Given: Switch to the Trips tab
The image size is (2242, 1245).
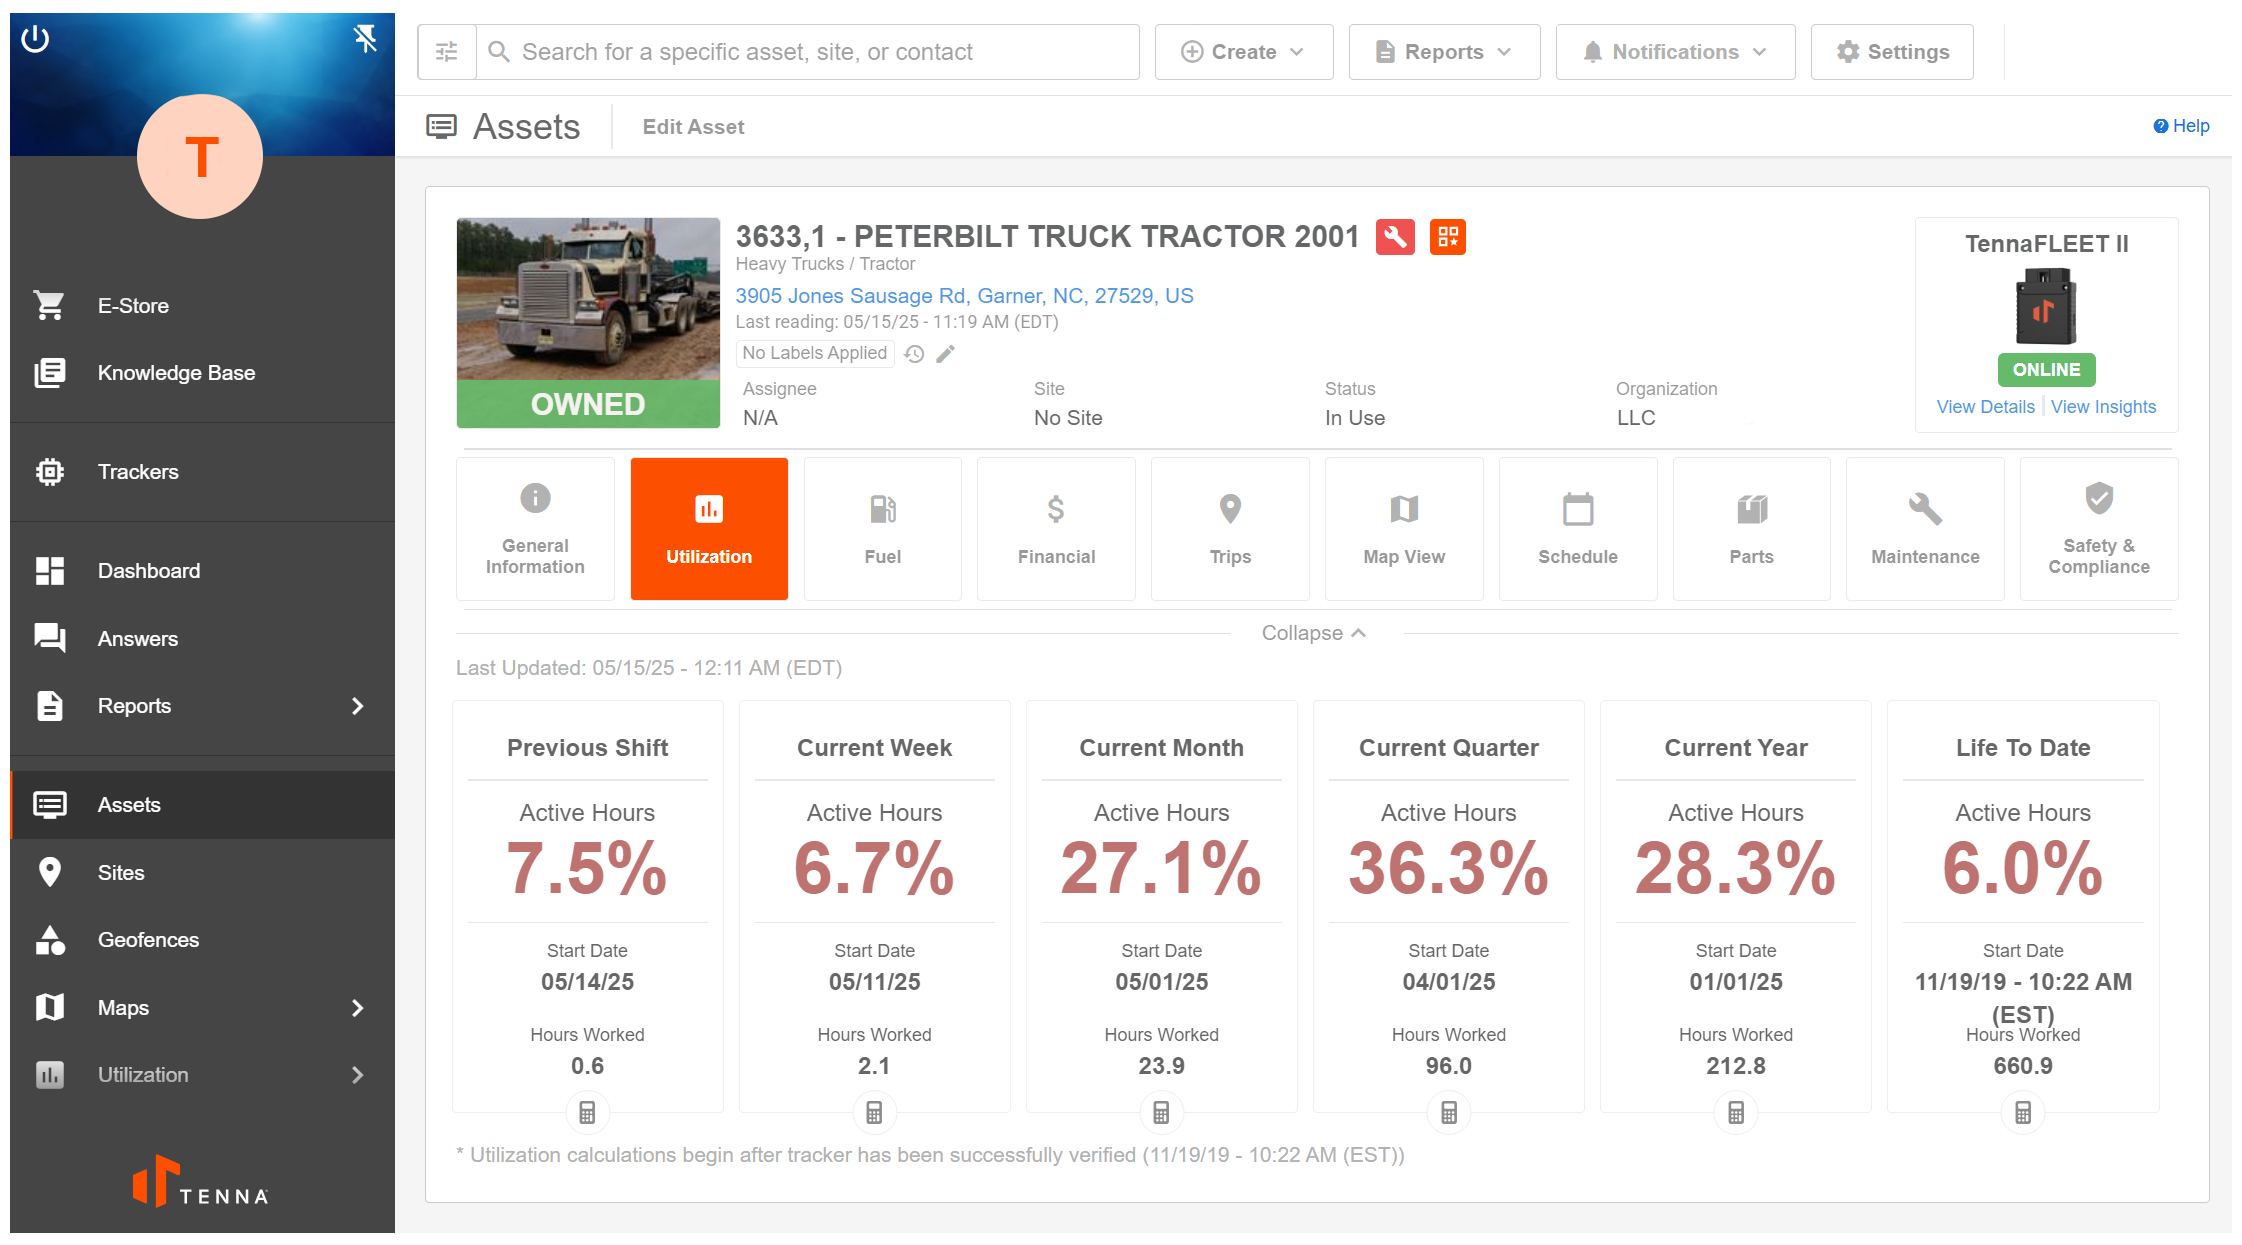Looking at the screenshot, I should pos(1230,529).
